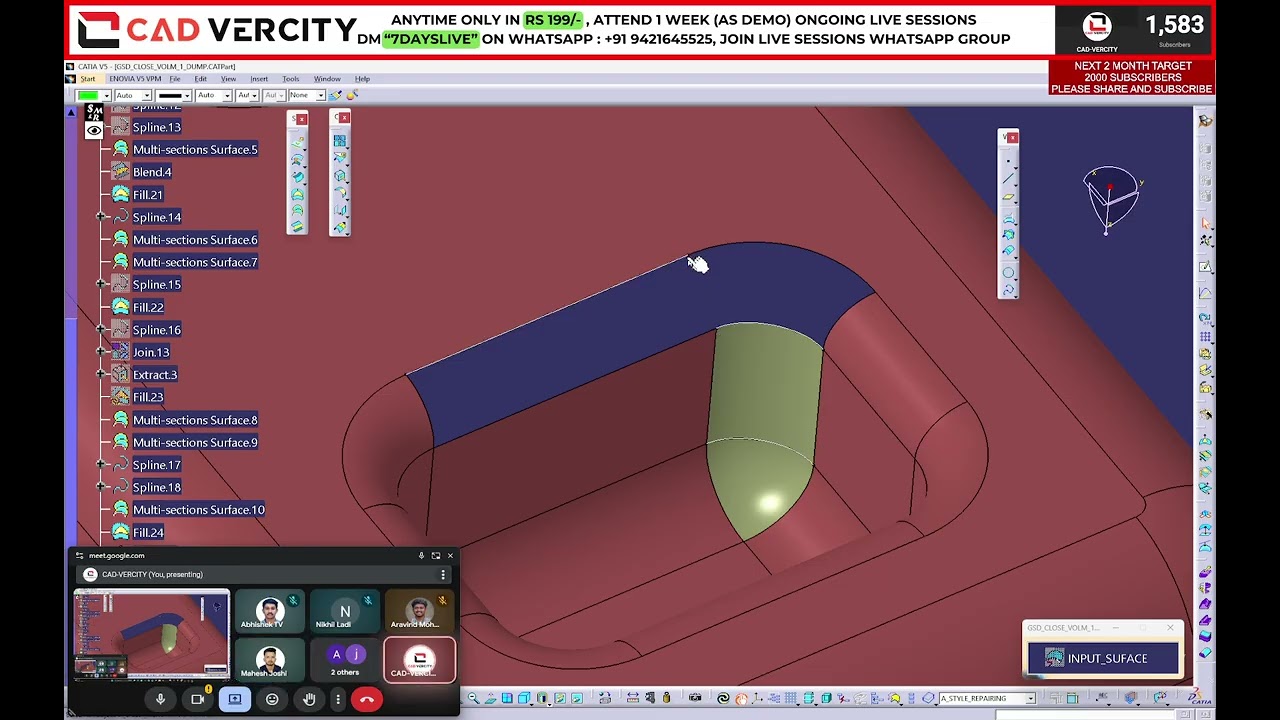The height and width of the screenshot is (720, 1280).
Task: Open the Insert menu
Action: click(259, 79)
